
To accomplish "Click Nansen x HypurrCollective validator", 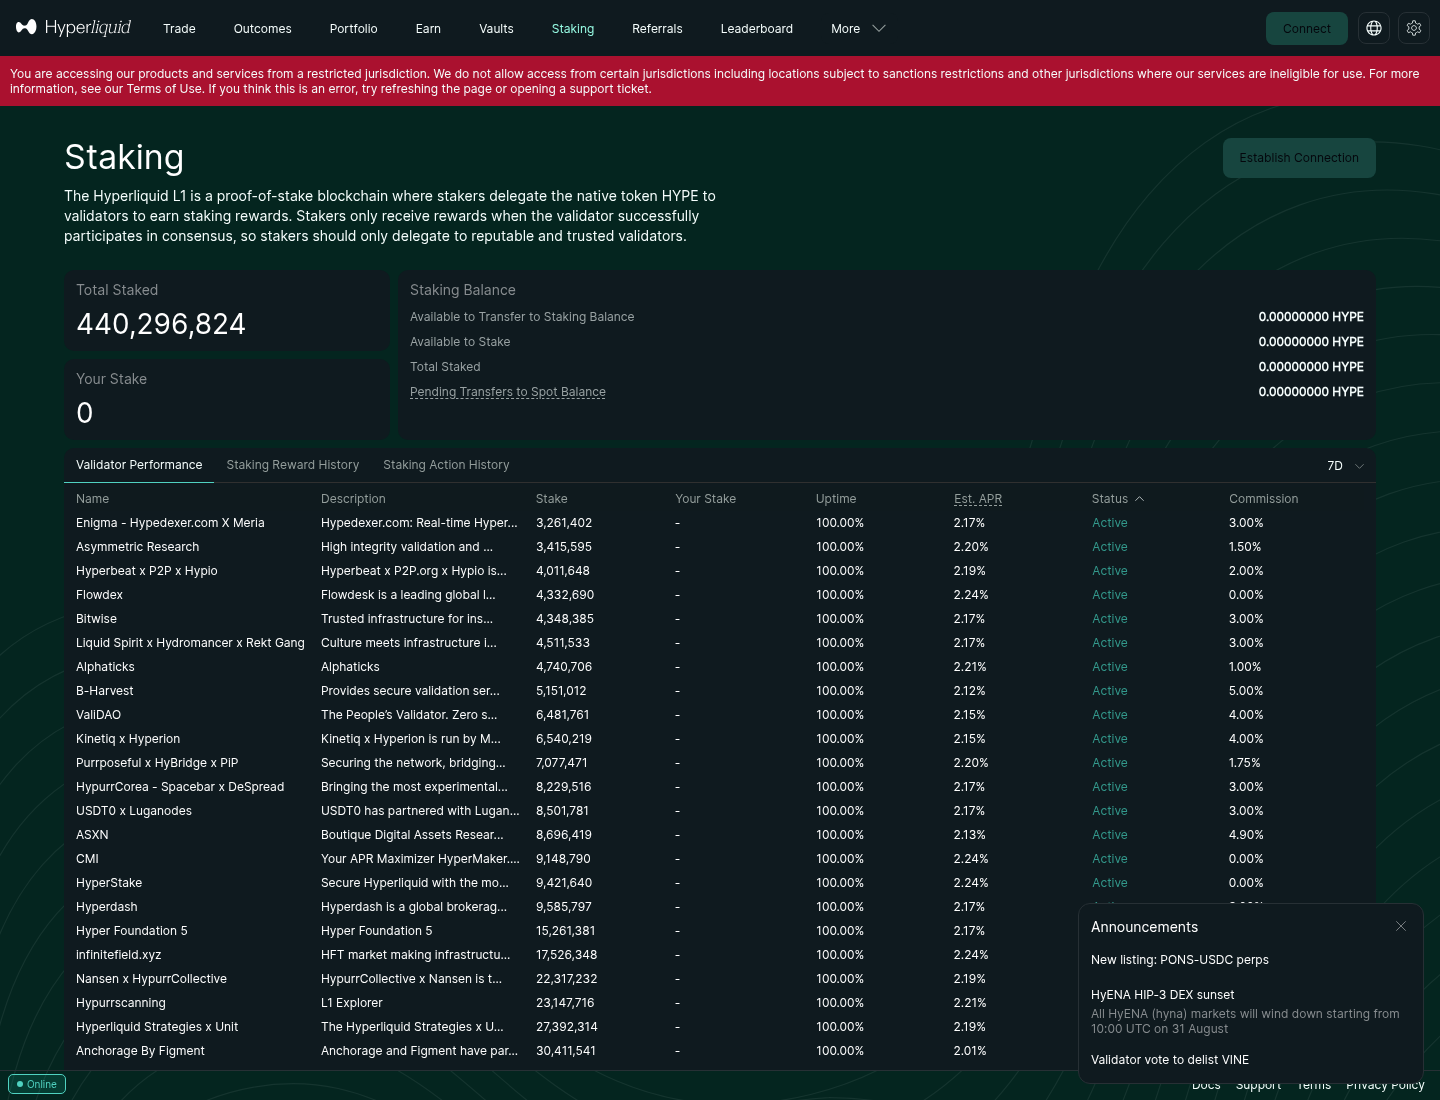I will (x=151, y=979).
